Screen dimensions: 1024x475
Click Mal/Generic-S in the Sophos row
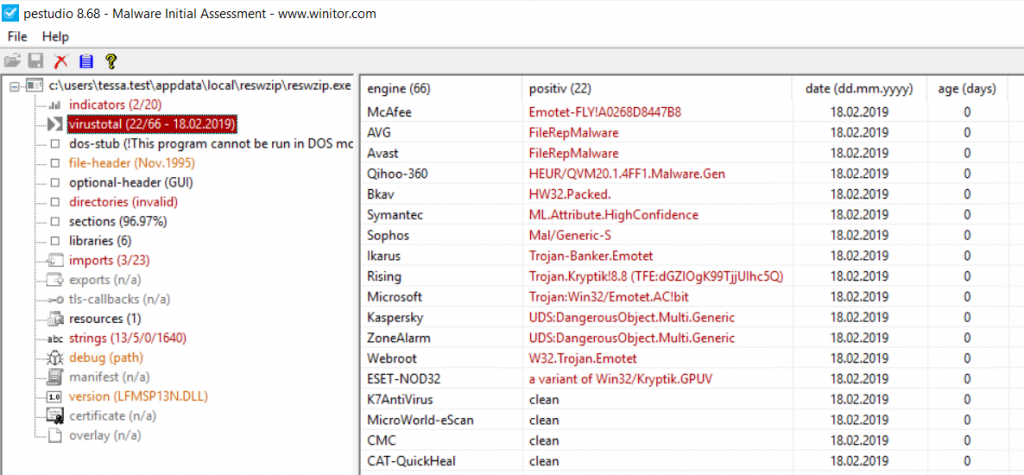(569, 235)
